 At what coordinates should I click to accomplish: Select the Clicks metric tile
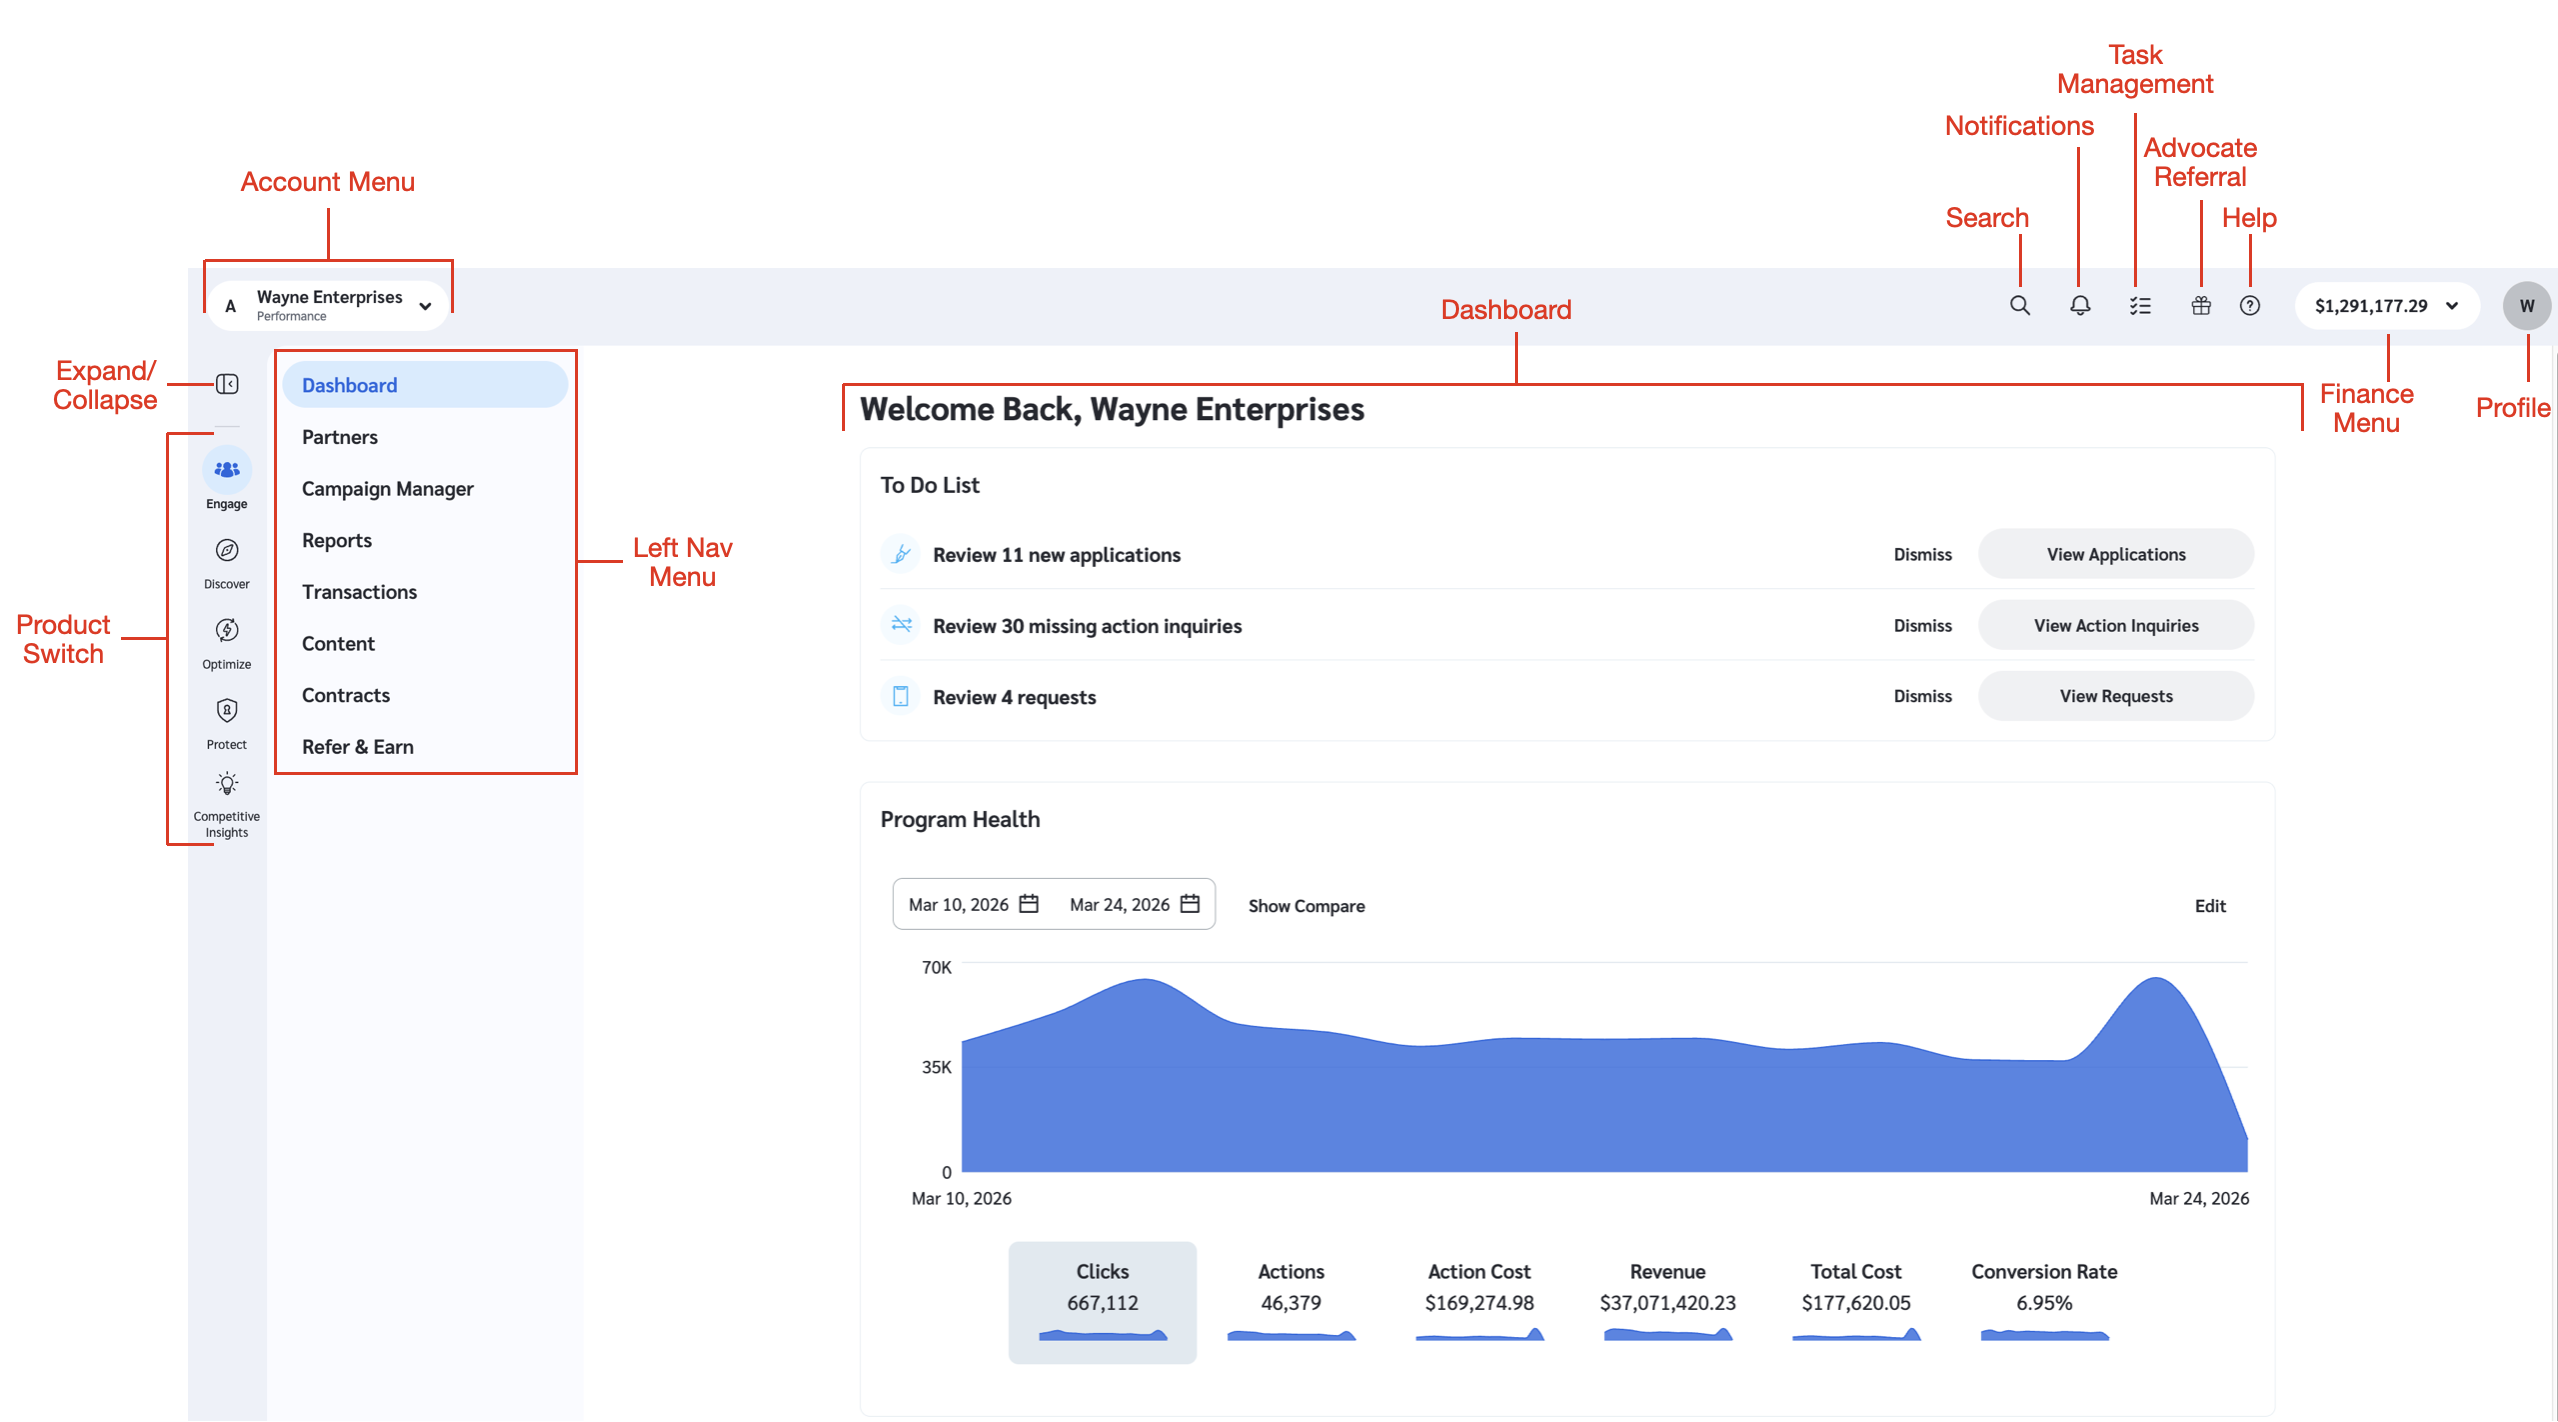(1102, 1300)
